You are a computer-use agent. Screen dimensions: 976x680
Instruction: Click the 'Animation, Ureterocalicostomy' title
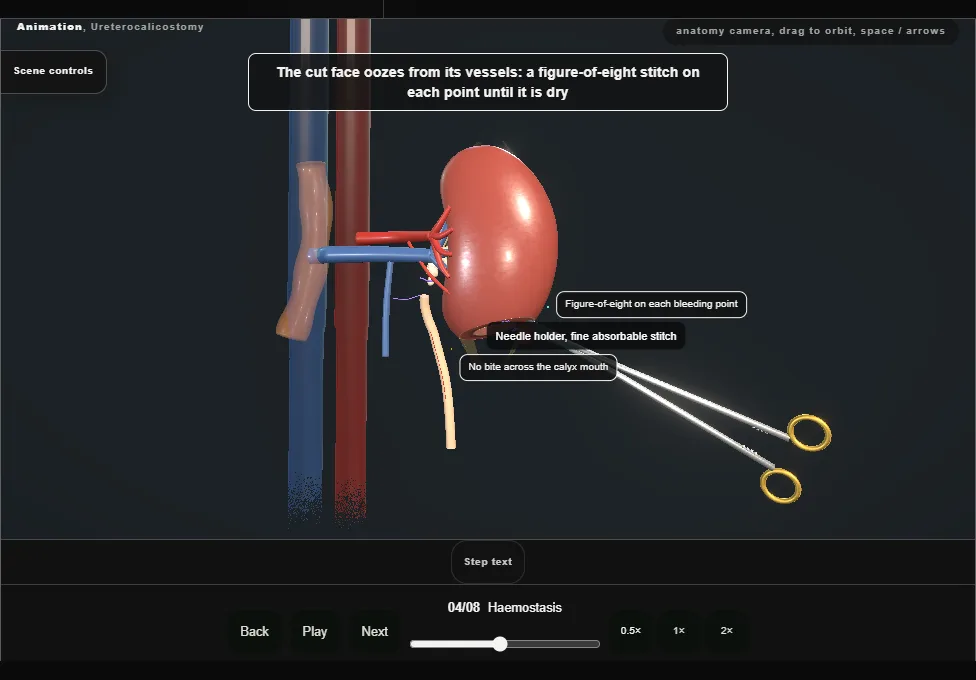click(x=110, y=27)
